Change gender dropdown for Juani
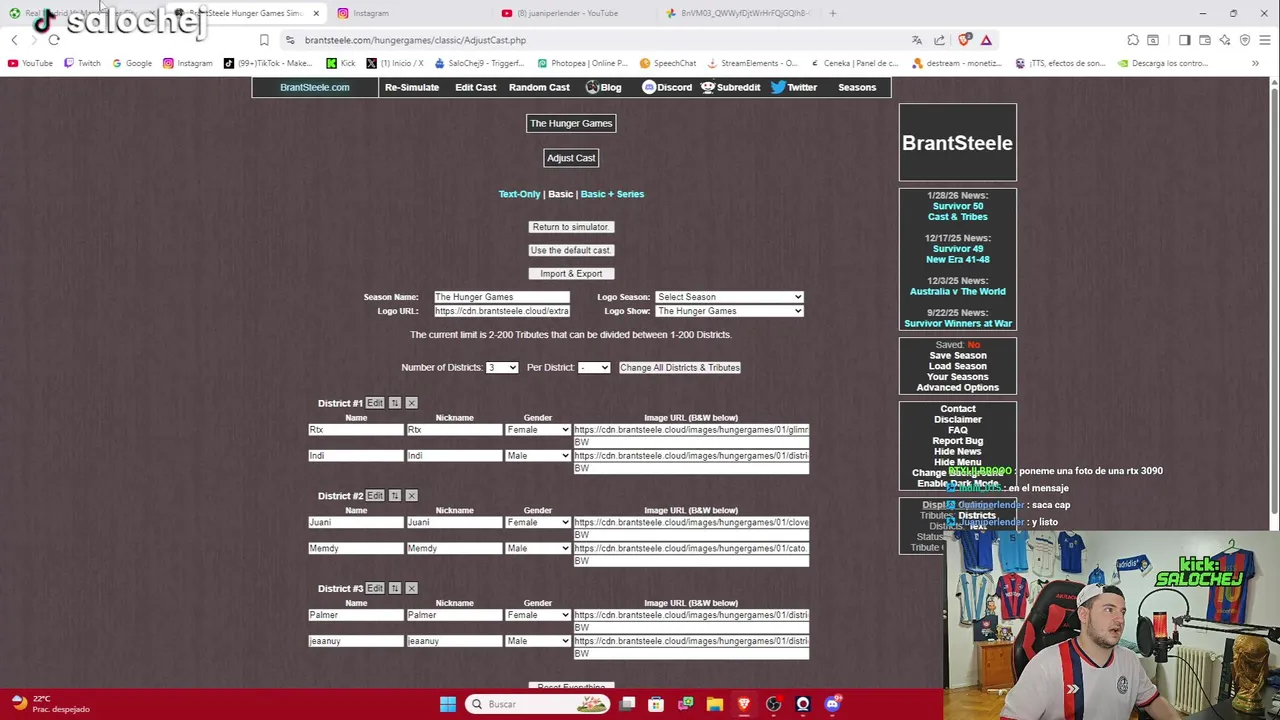Screen dimensions: 1280x720 pos(538,523)
